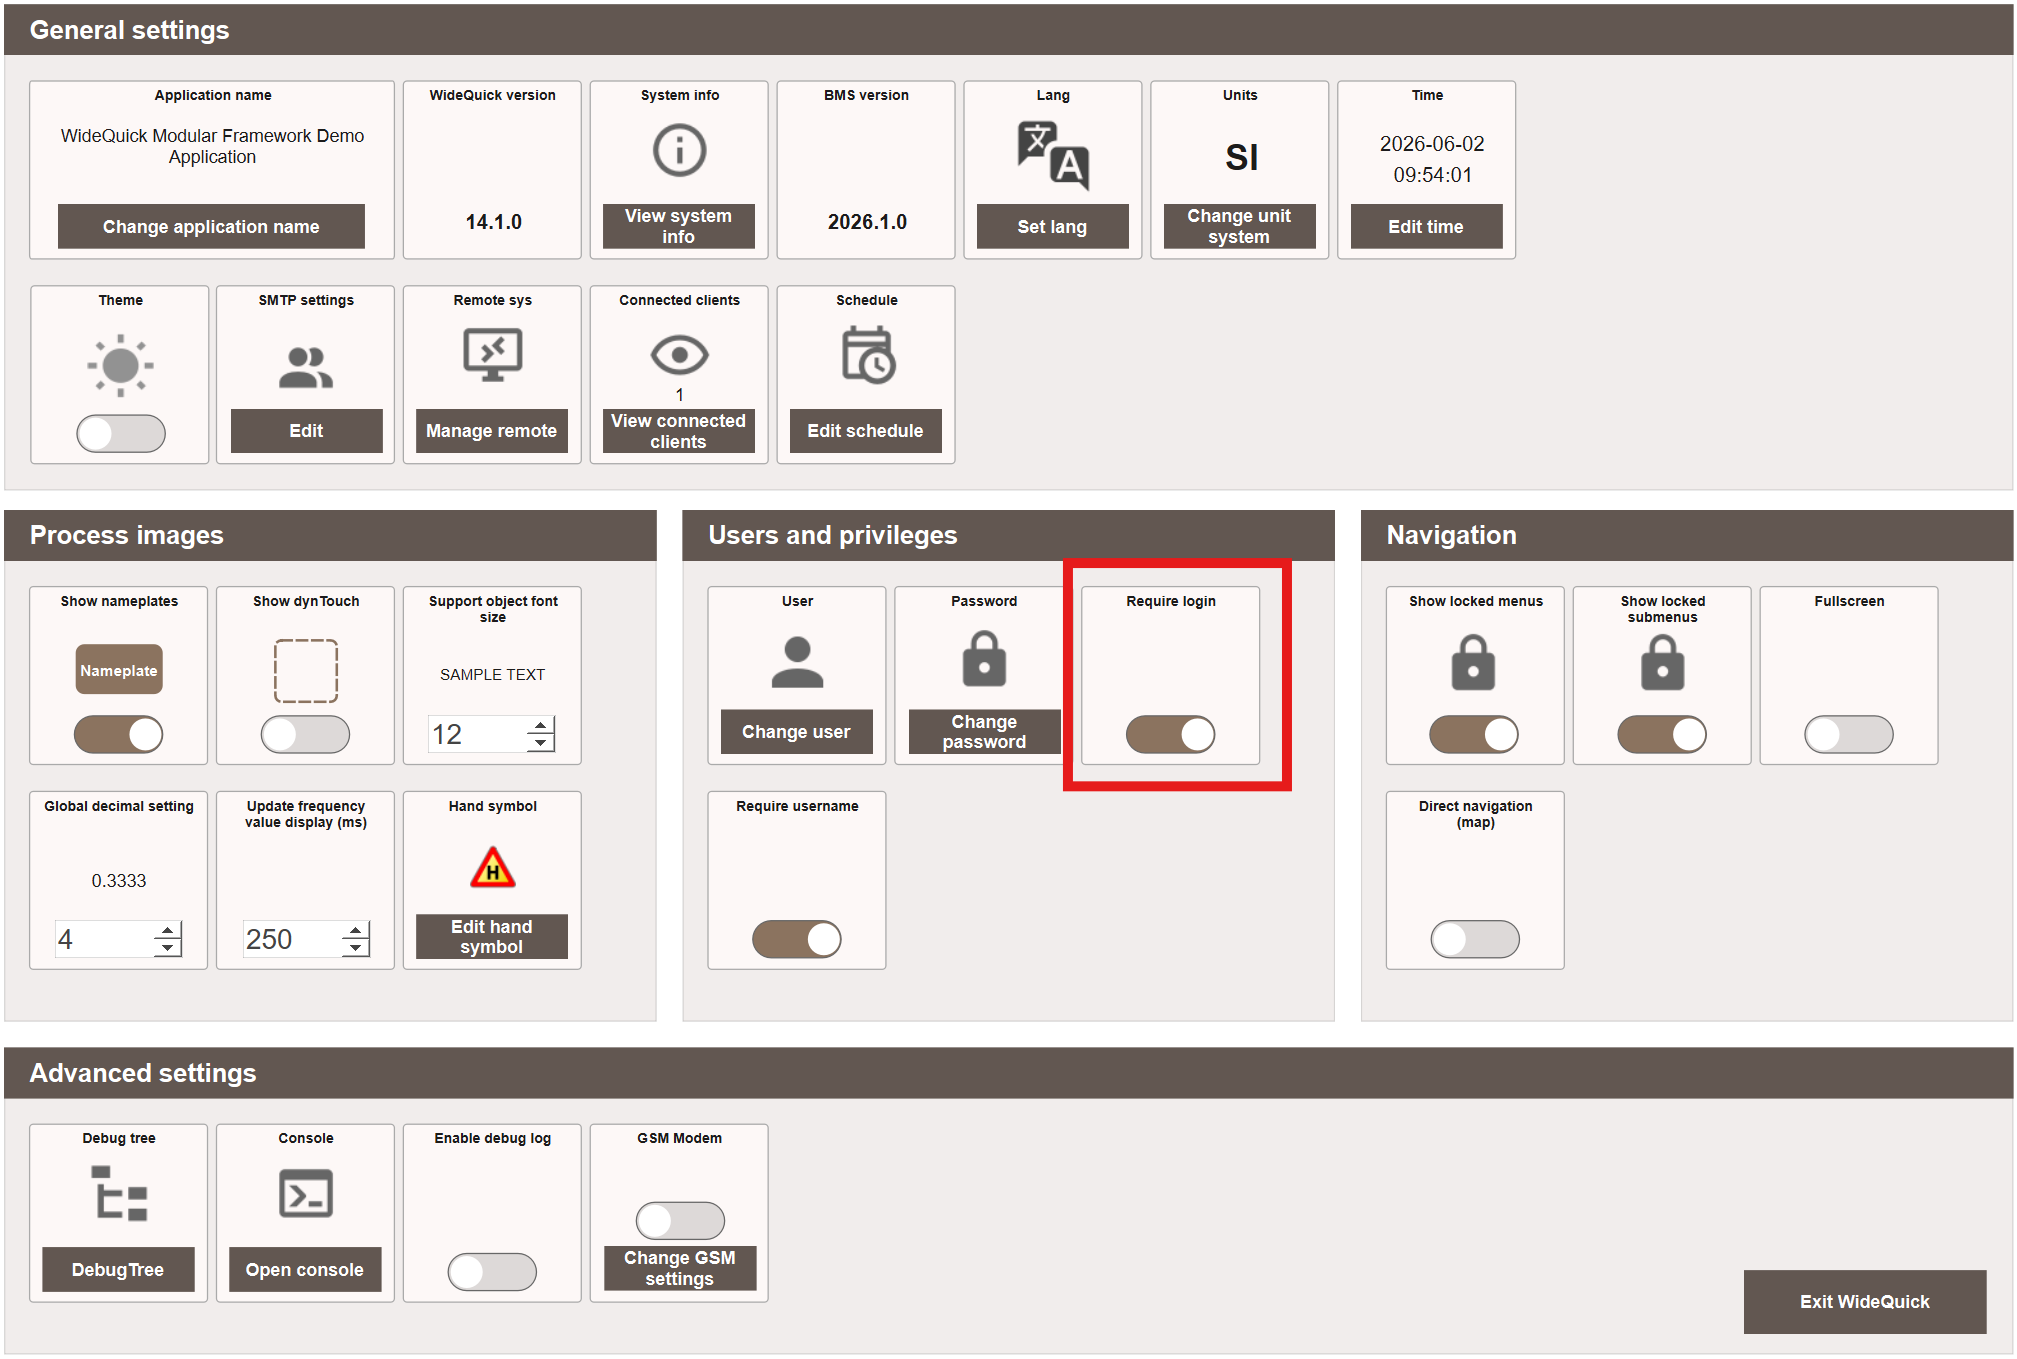Click the Show locked menus padlock icon
The height and width of the screenshot is (1359, 2017).
point(1473,662)
